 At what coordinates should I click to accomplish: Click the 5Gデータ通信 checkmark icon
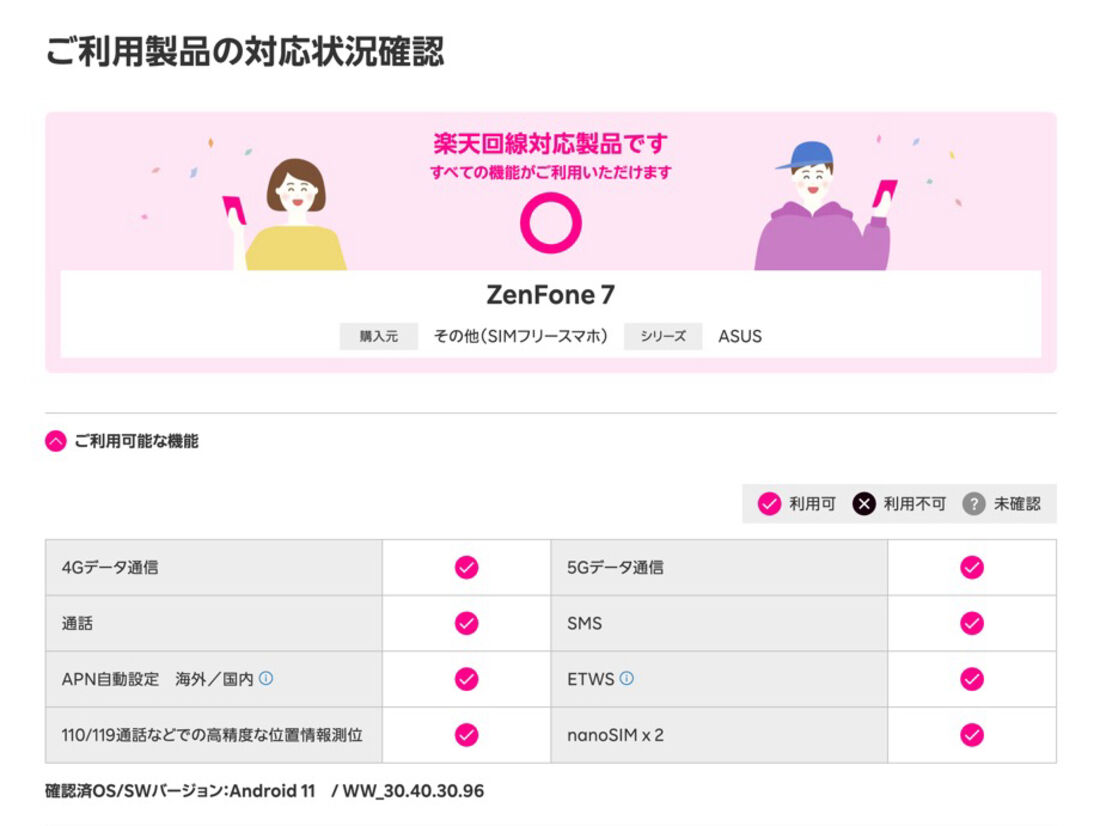coord(972,567)
